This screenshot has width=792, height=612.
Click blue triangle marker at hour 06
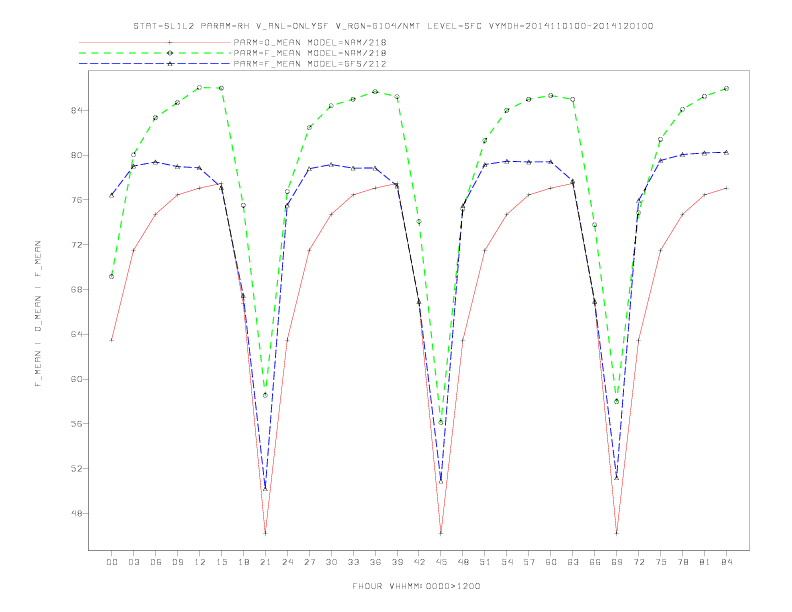pos(156,162)
